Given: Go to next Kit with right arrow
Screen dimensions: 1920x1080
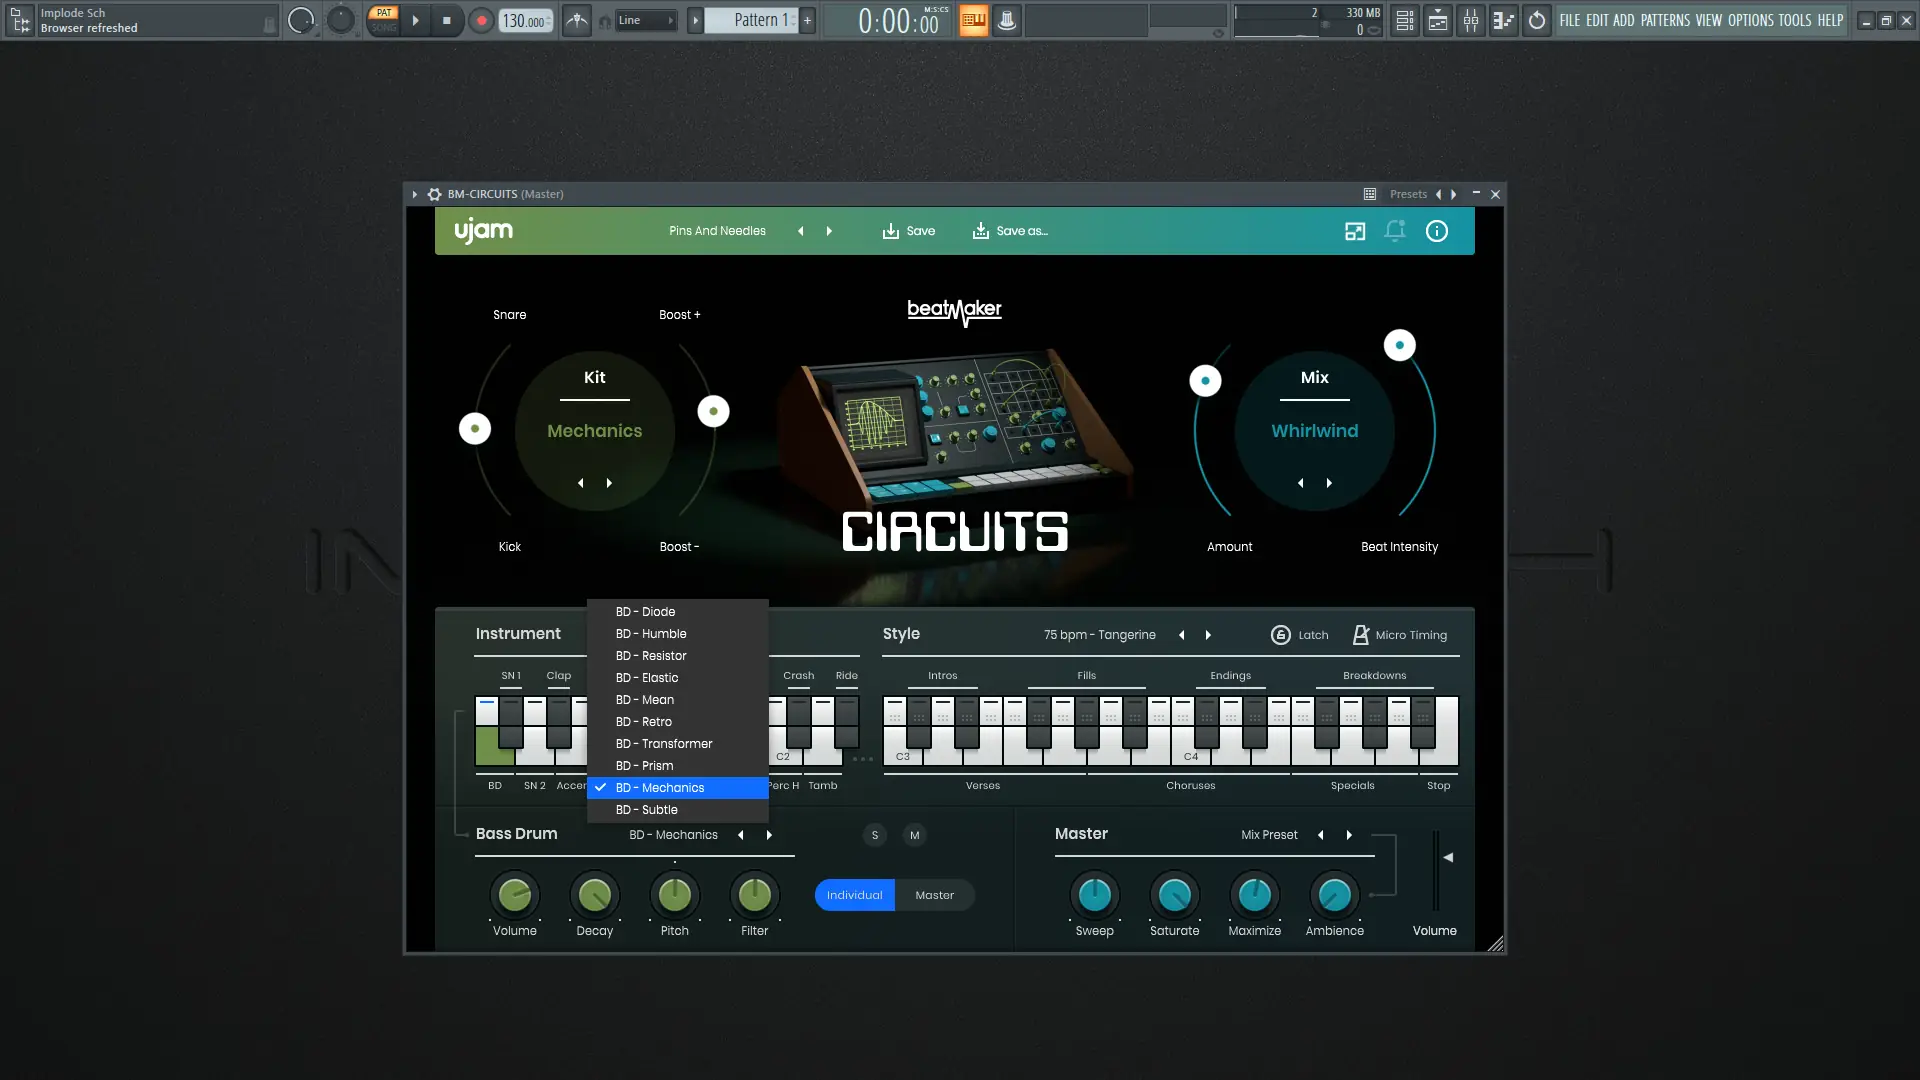Looking at the screenshot, I should pos(609,483).
